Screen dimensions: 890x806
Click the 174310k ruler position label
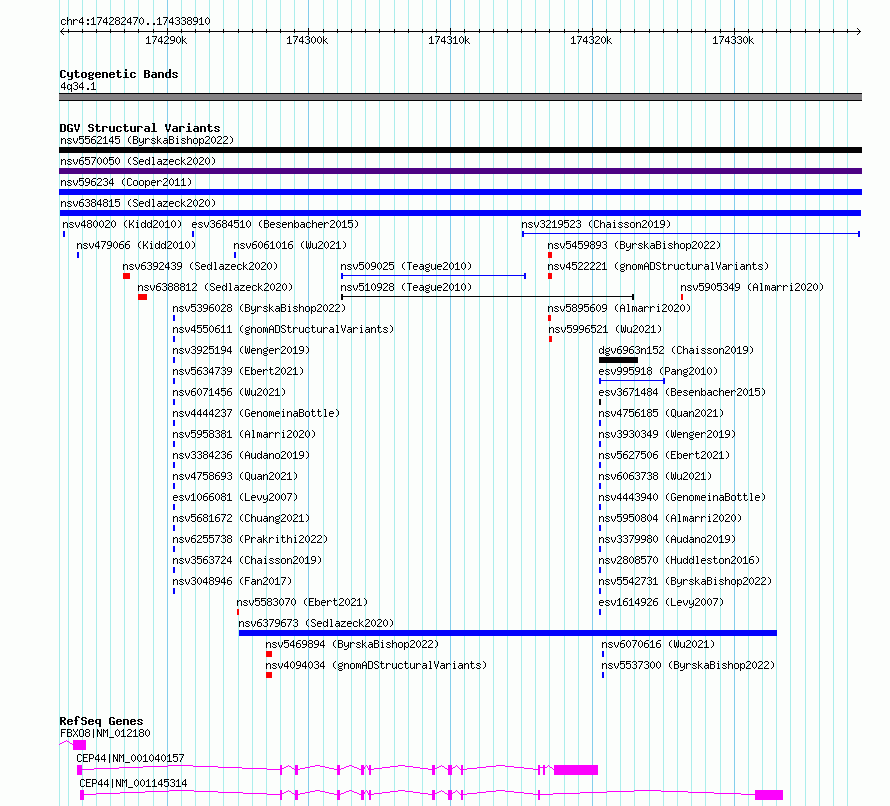tap(448, 40)
